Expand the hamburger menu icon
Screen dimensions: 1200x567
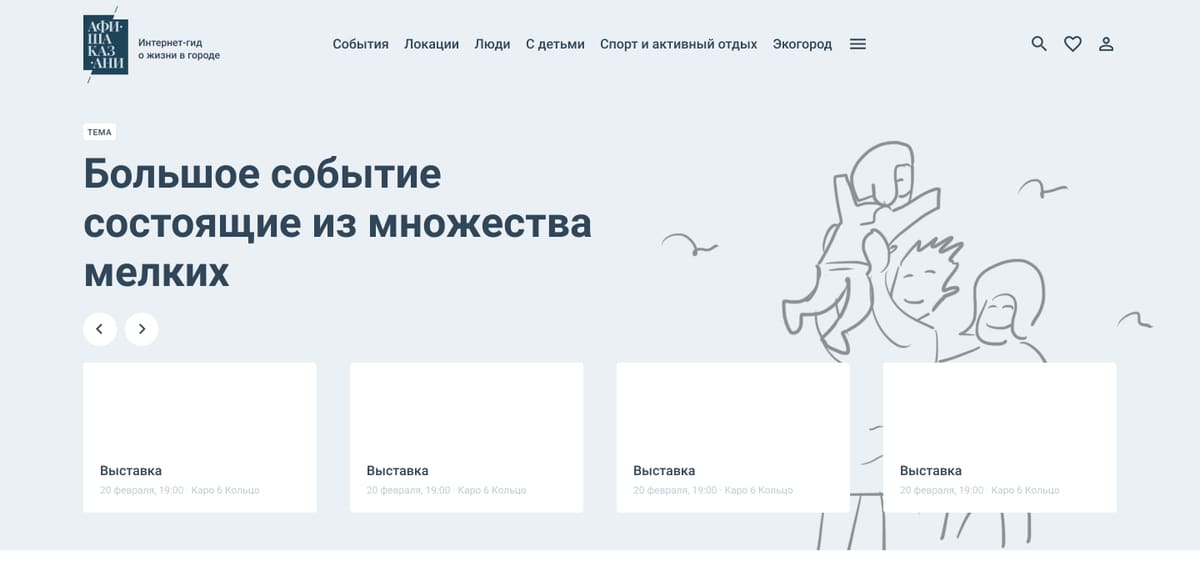click(857, 44)
